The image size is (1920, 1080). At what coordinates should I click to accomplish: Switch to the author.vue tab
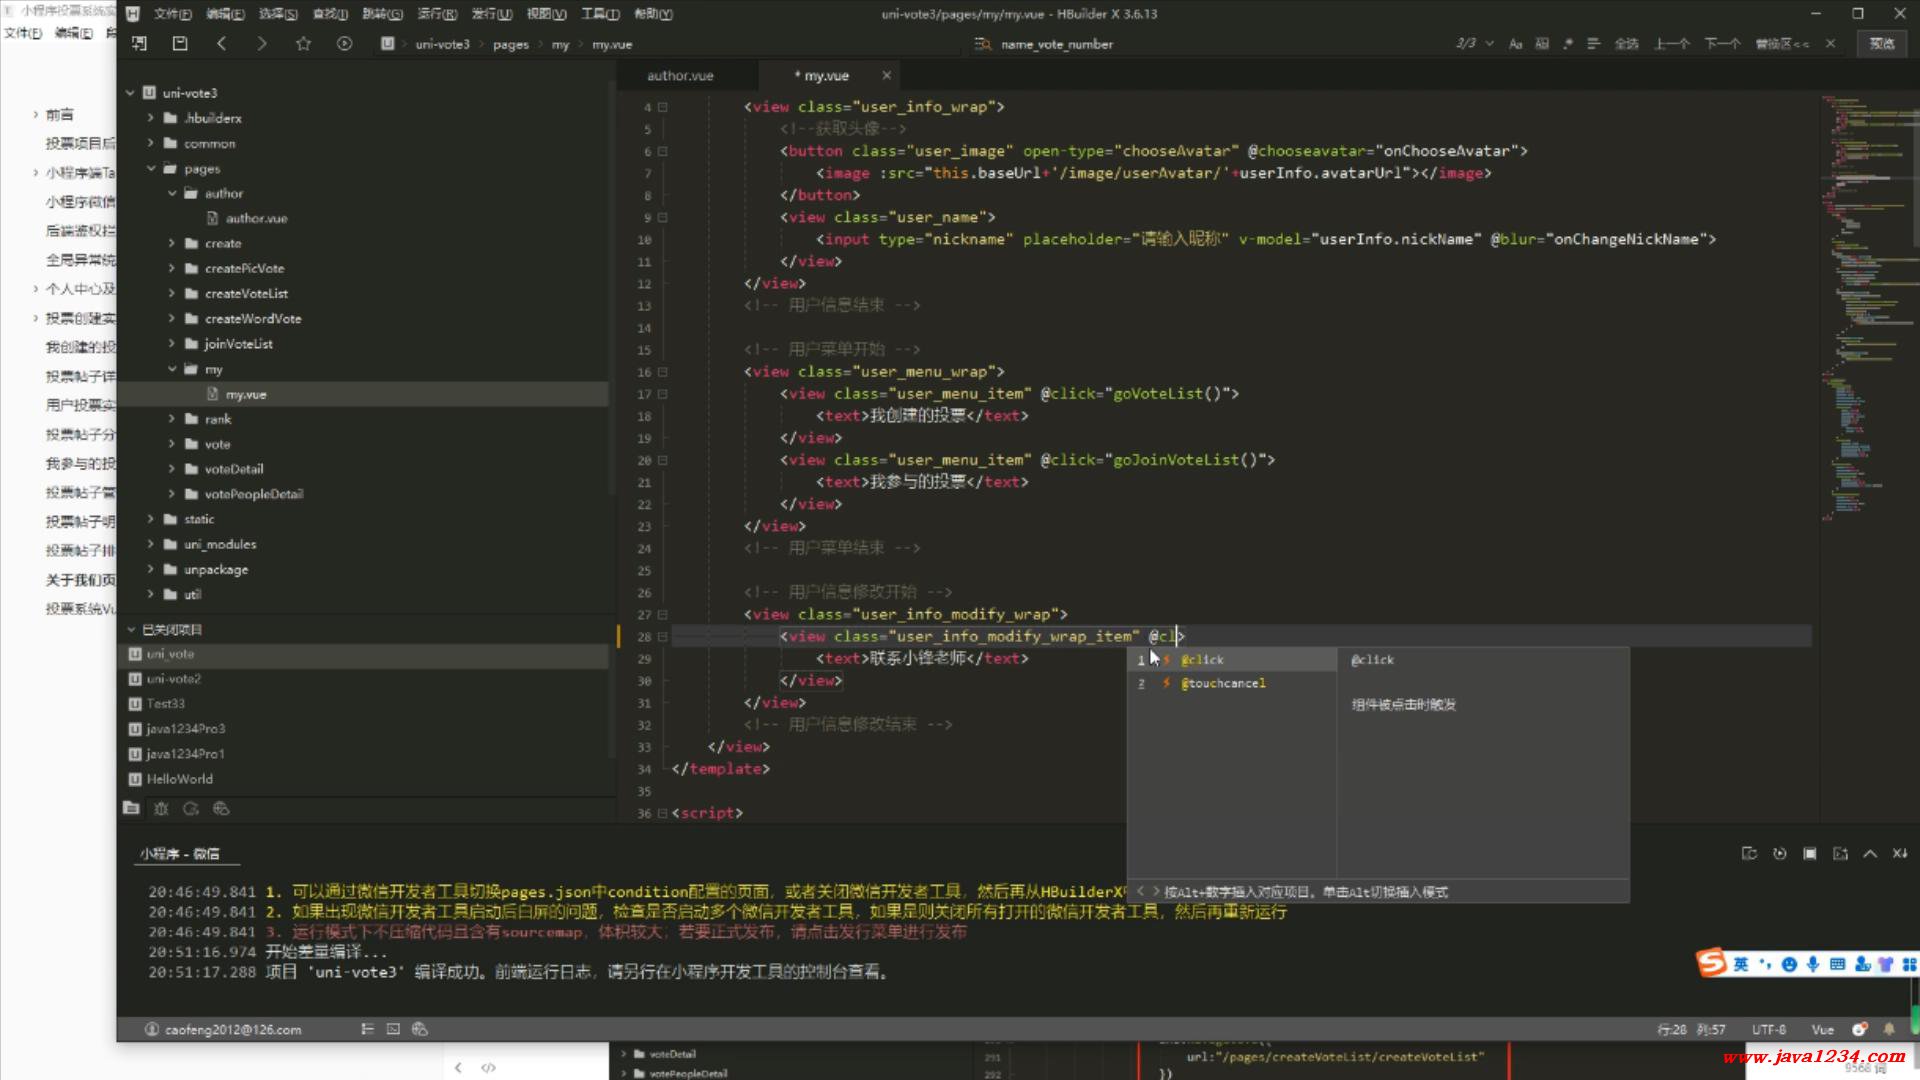click(x=680, y=75)
